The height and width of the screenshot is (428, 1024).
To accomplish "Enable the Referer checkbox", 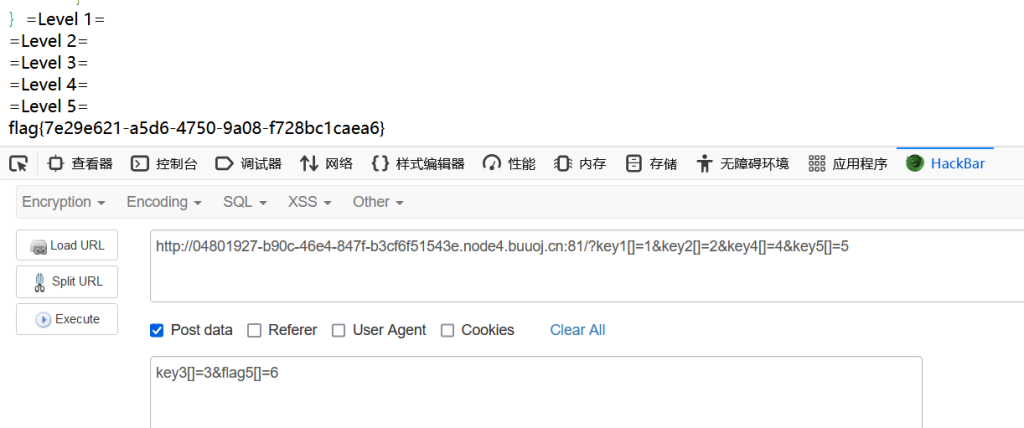I will [x=254, y=331].
